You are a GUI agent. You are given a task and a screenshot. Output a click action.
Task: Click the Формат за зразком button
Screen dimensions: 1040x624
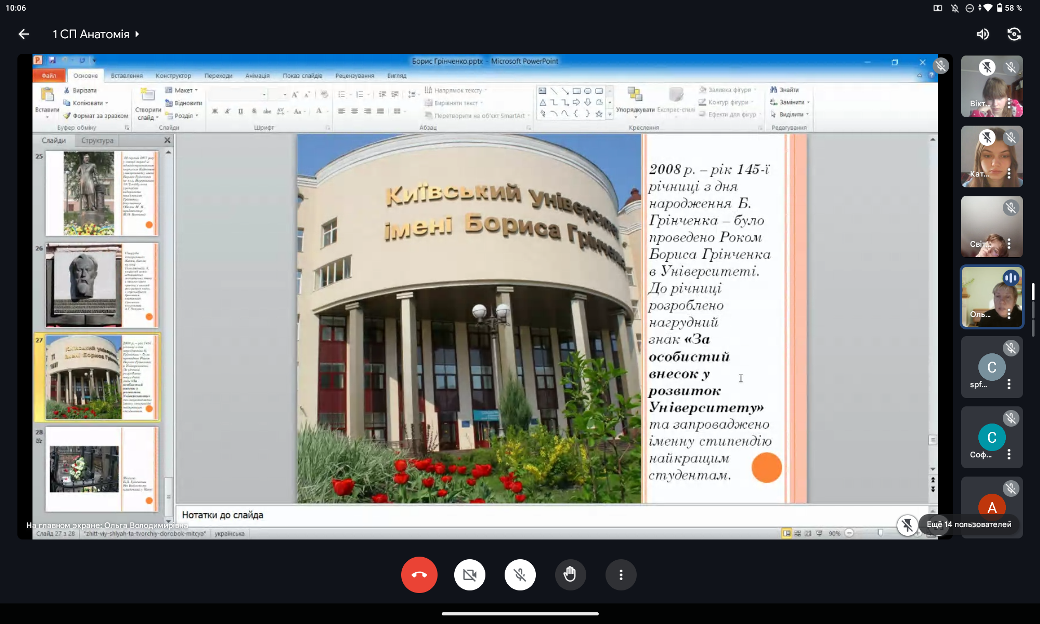(x=98, y=115)
